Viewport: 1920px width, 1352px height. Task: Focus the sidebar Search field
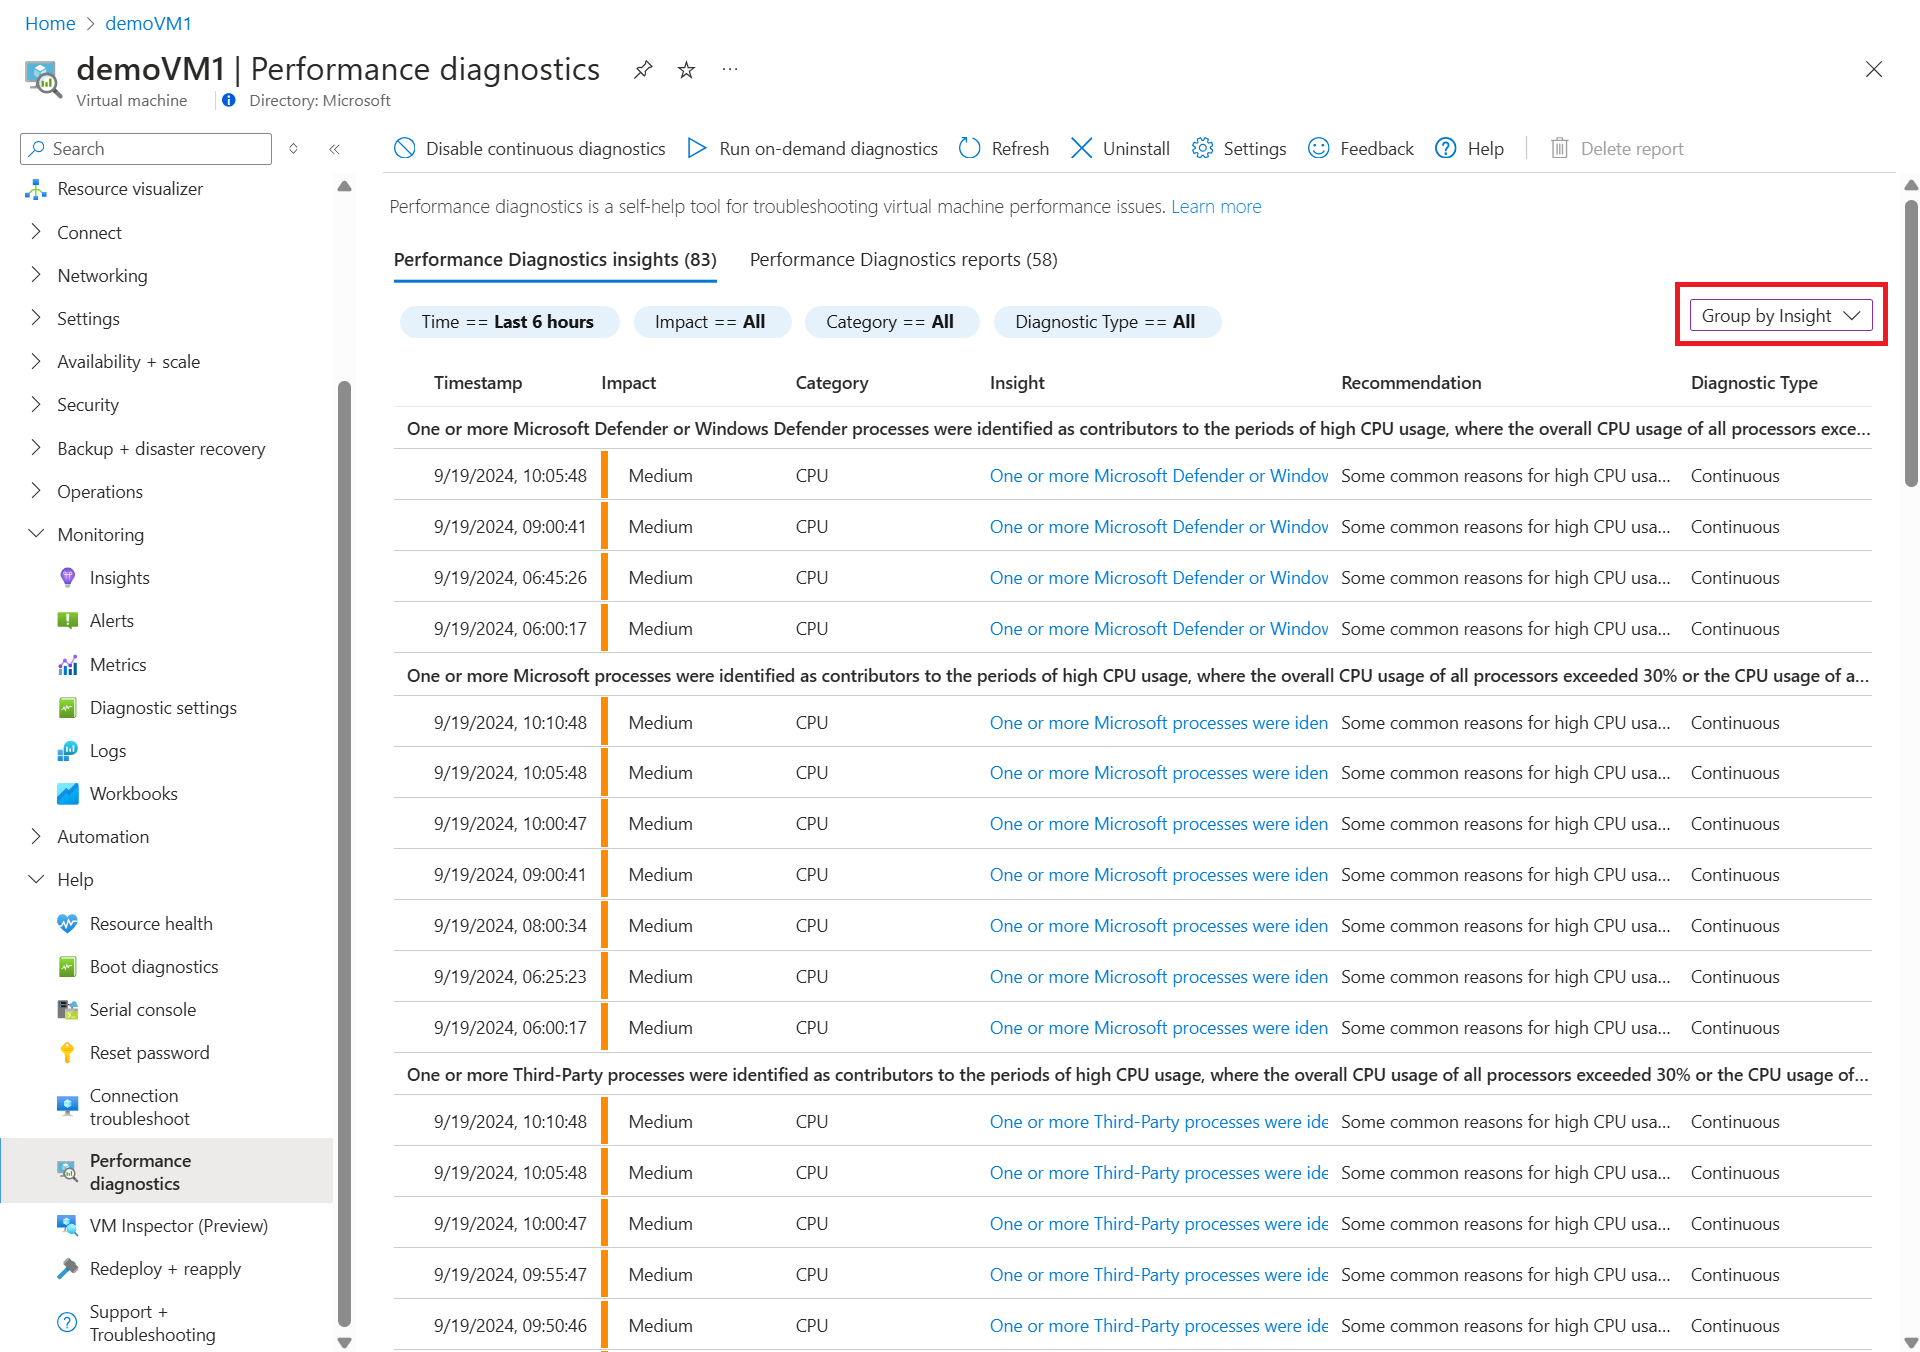pyautogui.click(x=146, y=148)
